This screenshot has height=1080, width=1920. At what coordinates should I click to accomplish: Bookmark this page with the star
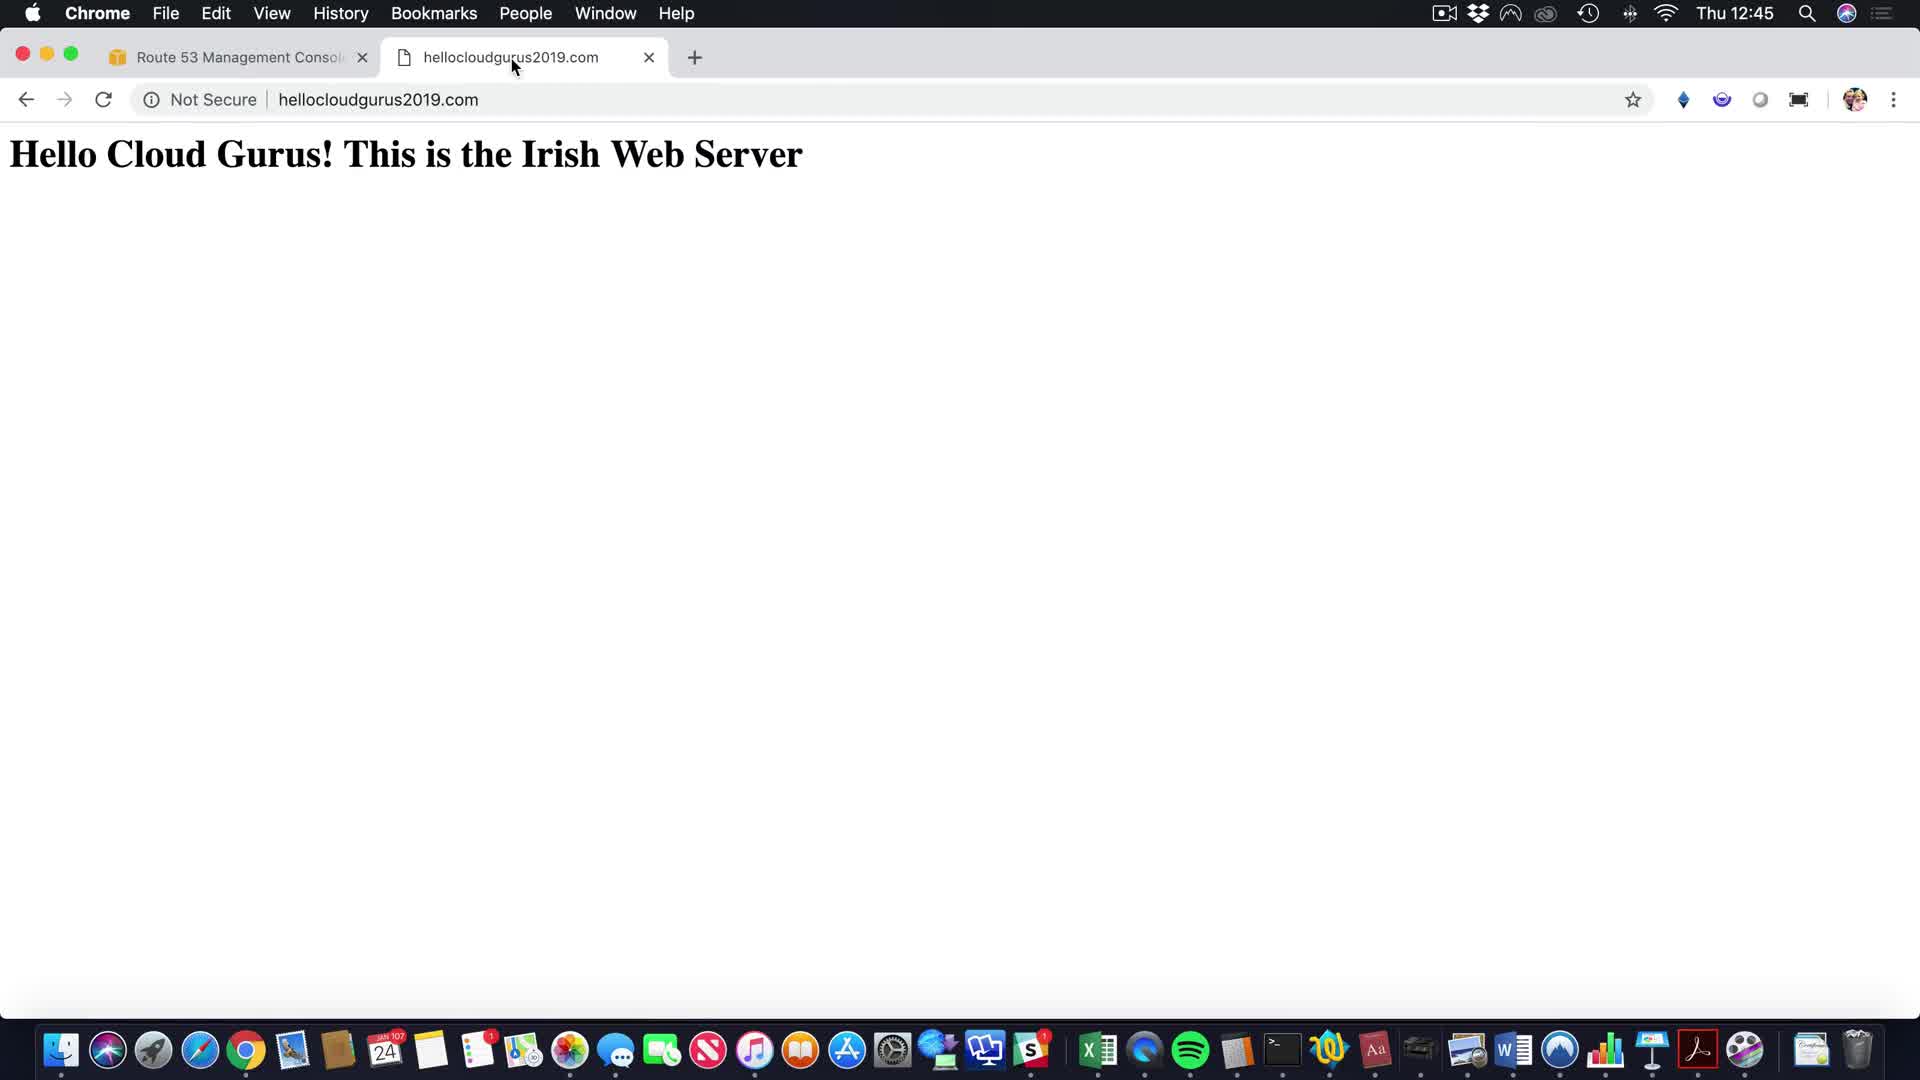pyautogui.click(x=1633, y=99)
